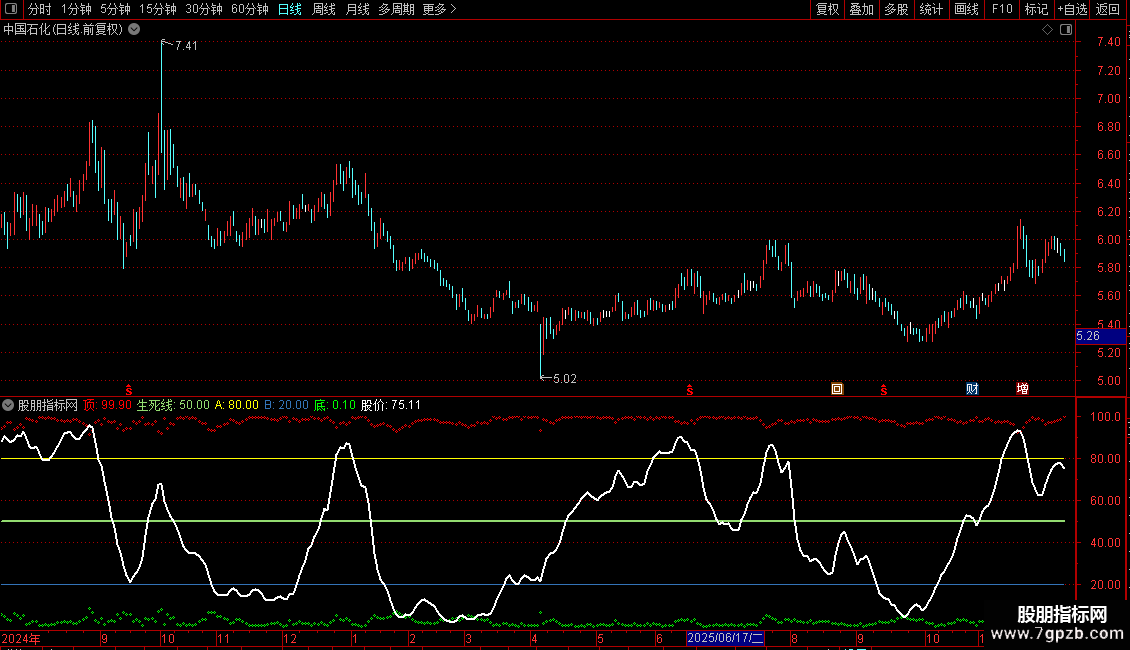
Task: Switch to 5分钟 period
Action: (x=115, y=9)
